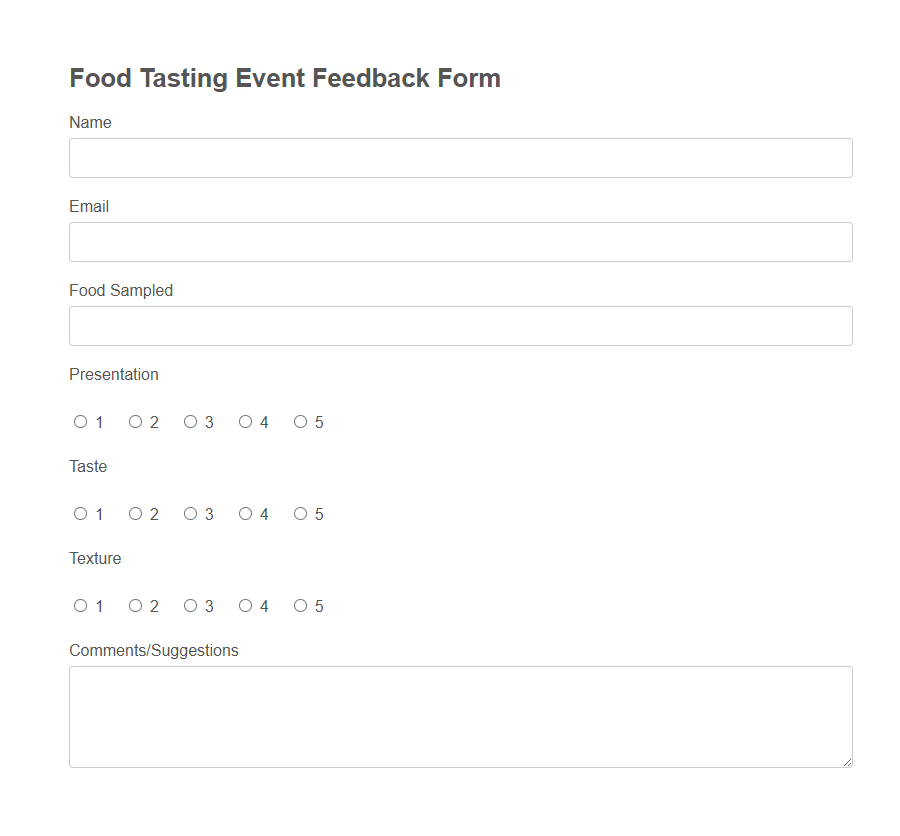Select rating 3 for Taste
900x836 pixels.
pos(190,513)
